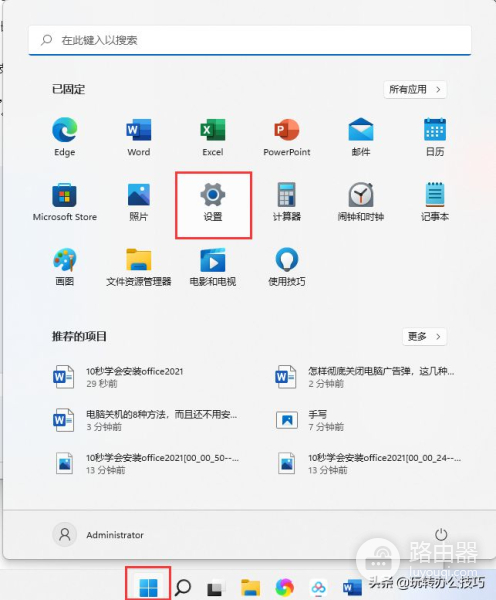The height and width of the screenshot is (600, 496).
Task: Open document 怎样彻底关闭电脑广告弹
Action: pyautogui.click(x=364, y=377)
